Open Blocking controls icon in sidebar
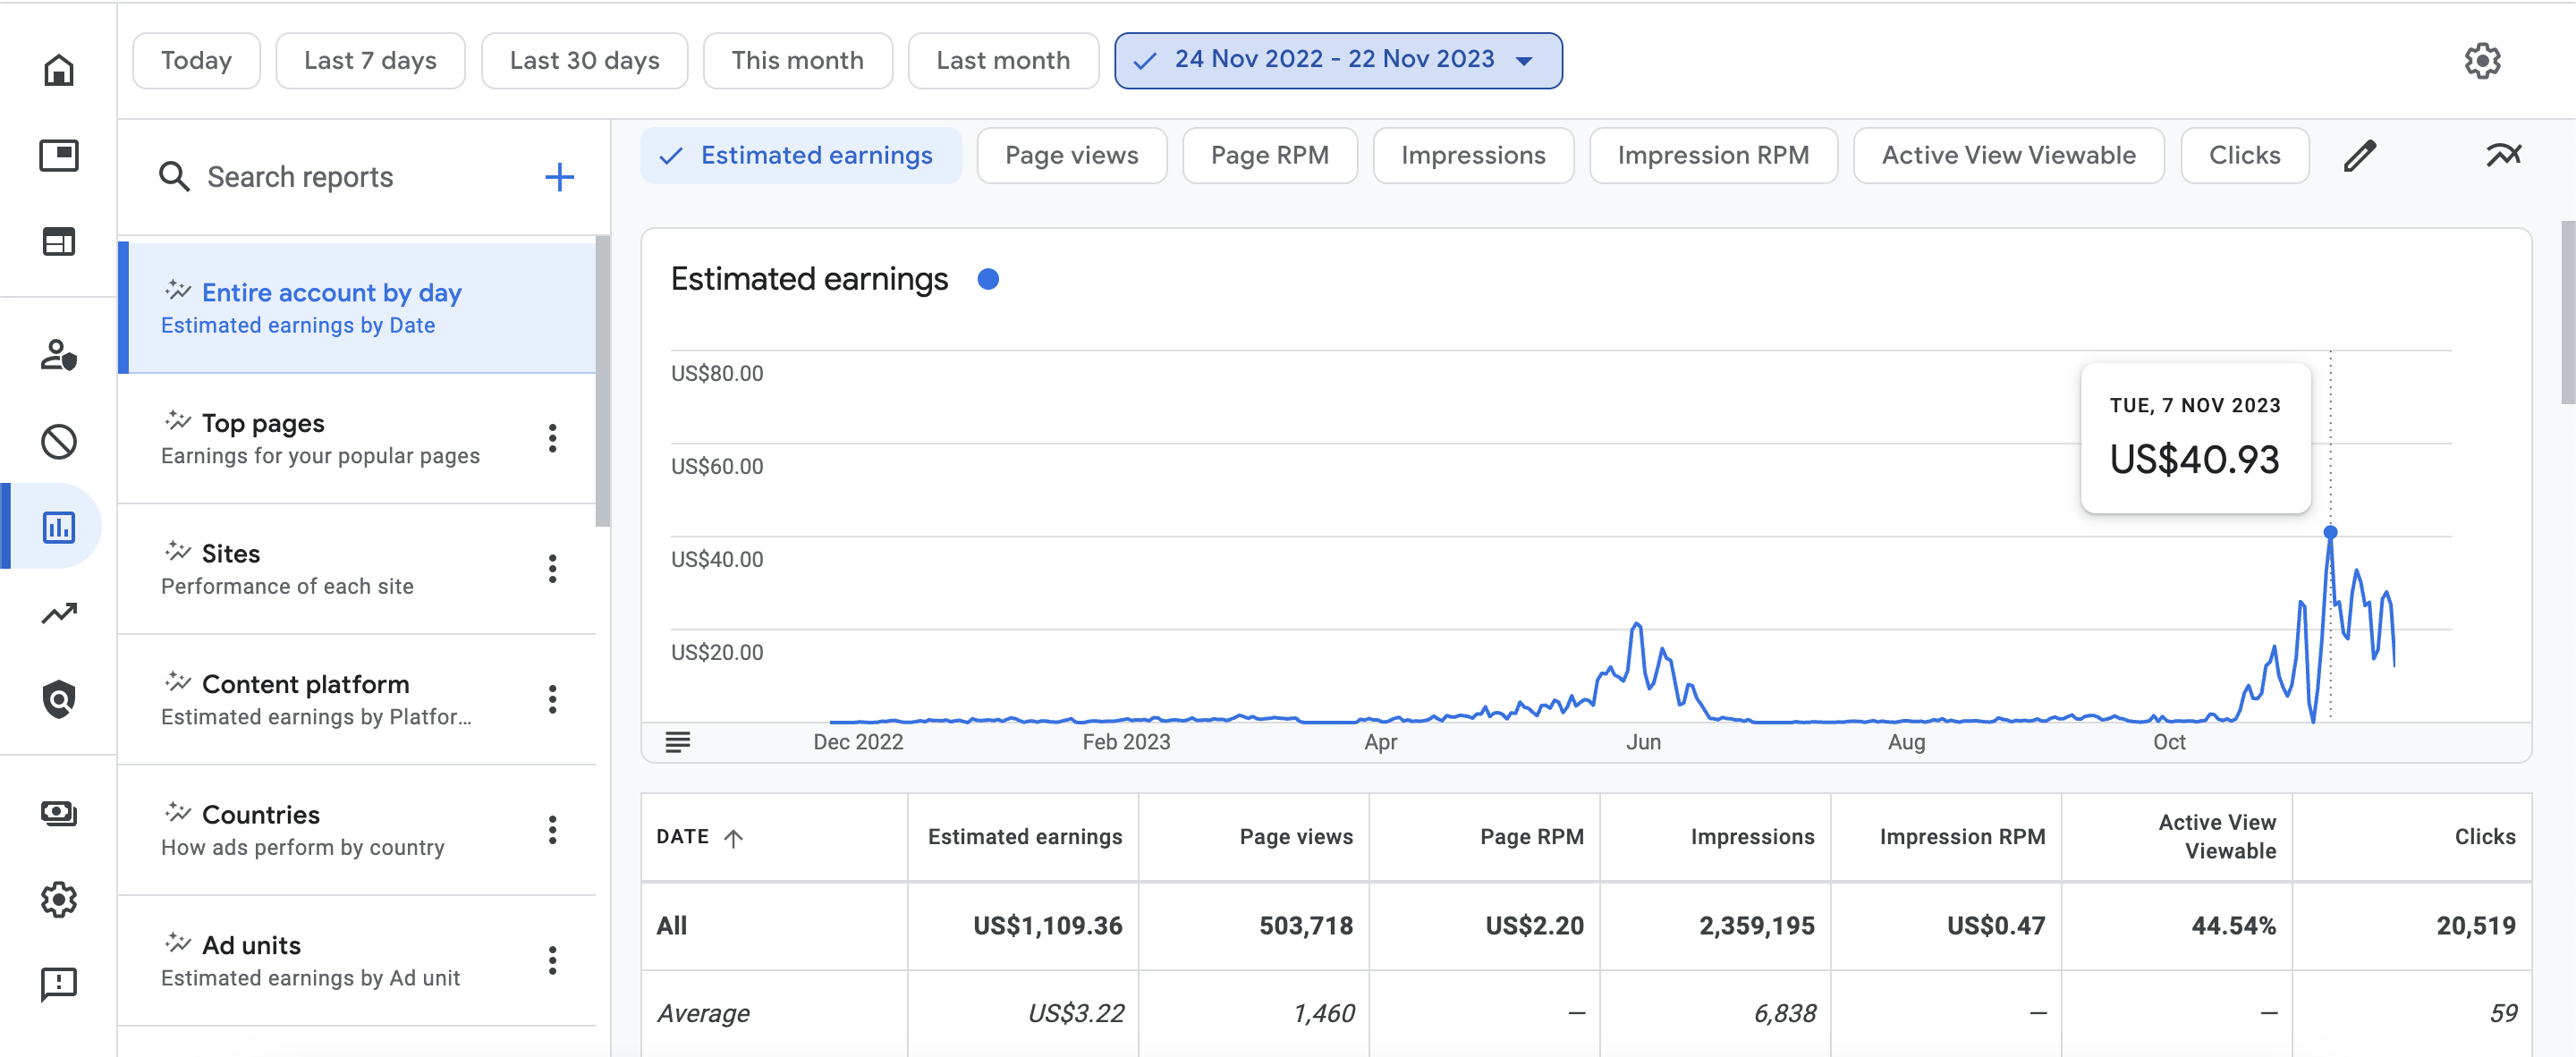Screen dimensions: 2576x1057 click(x=59, y=441)
